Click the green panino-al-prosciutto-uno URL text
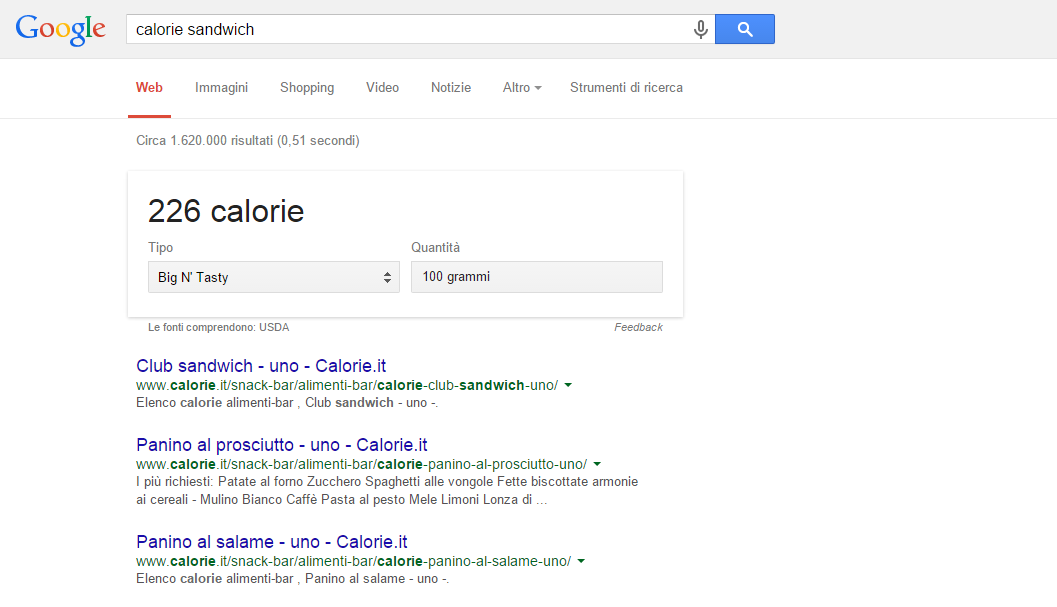Image resolution: width=1057 pixels, height=607 pixels. pyautogui.click(x=361, y=464)
